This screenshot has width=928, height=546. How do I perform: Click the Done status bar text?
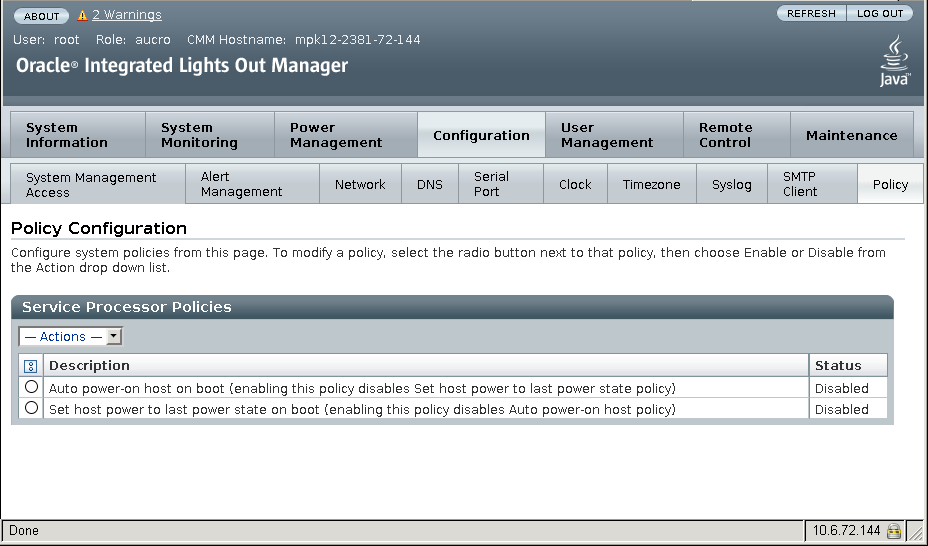tap(24, 531)
